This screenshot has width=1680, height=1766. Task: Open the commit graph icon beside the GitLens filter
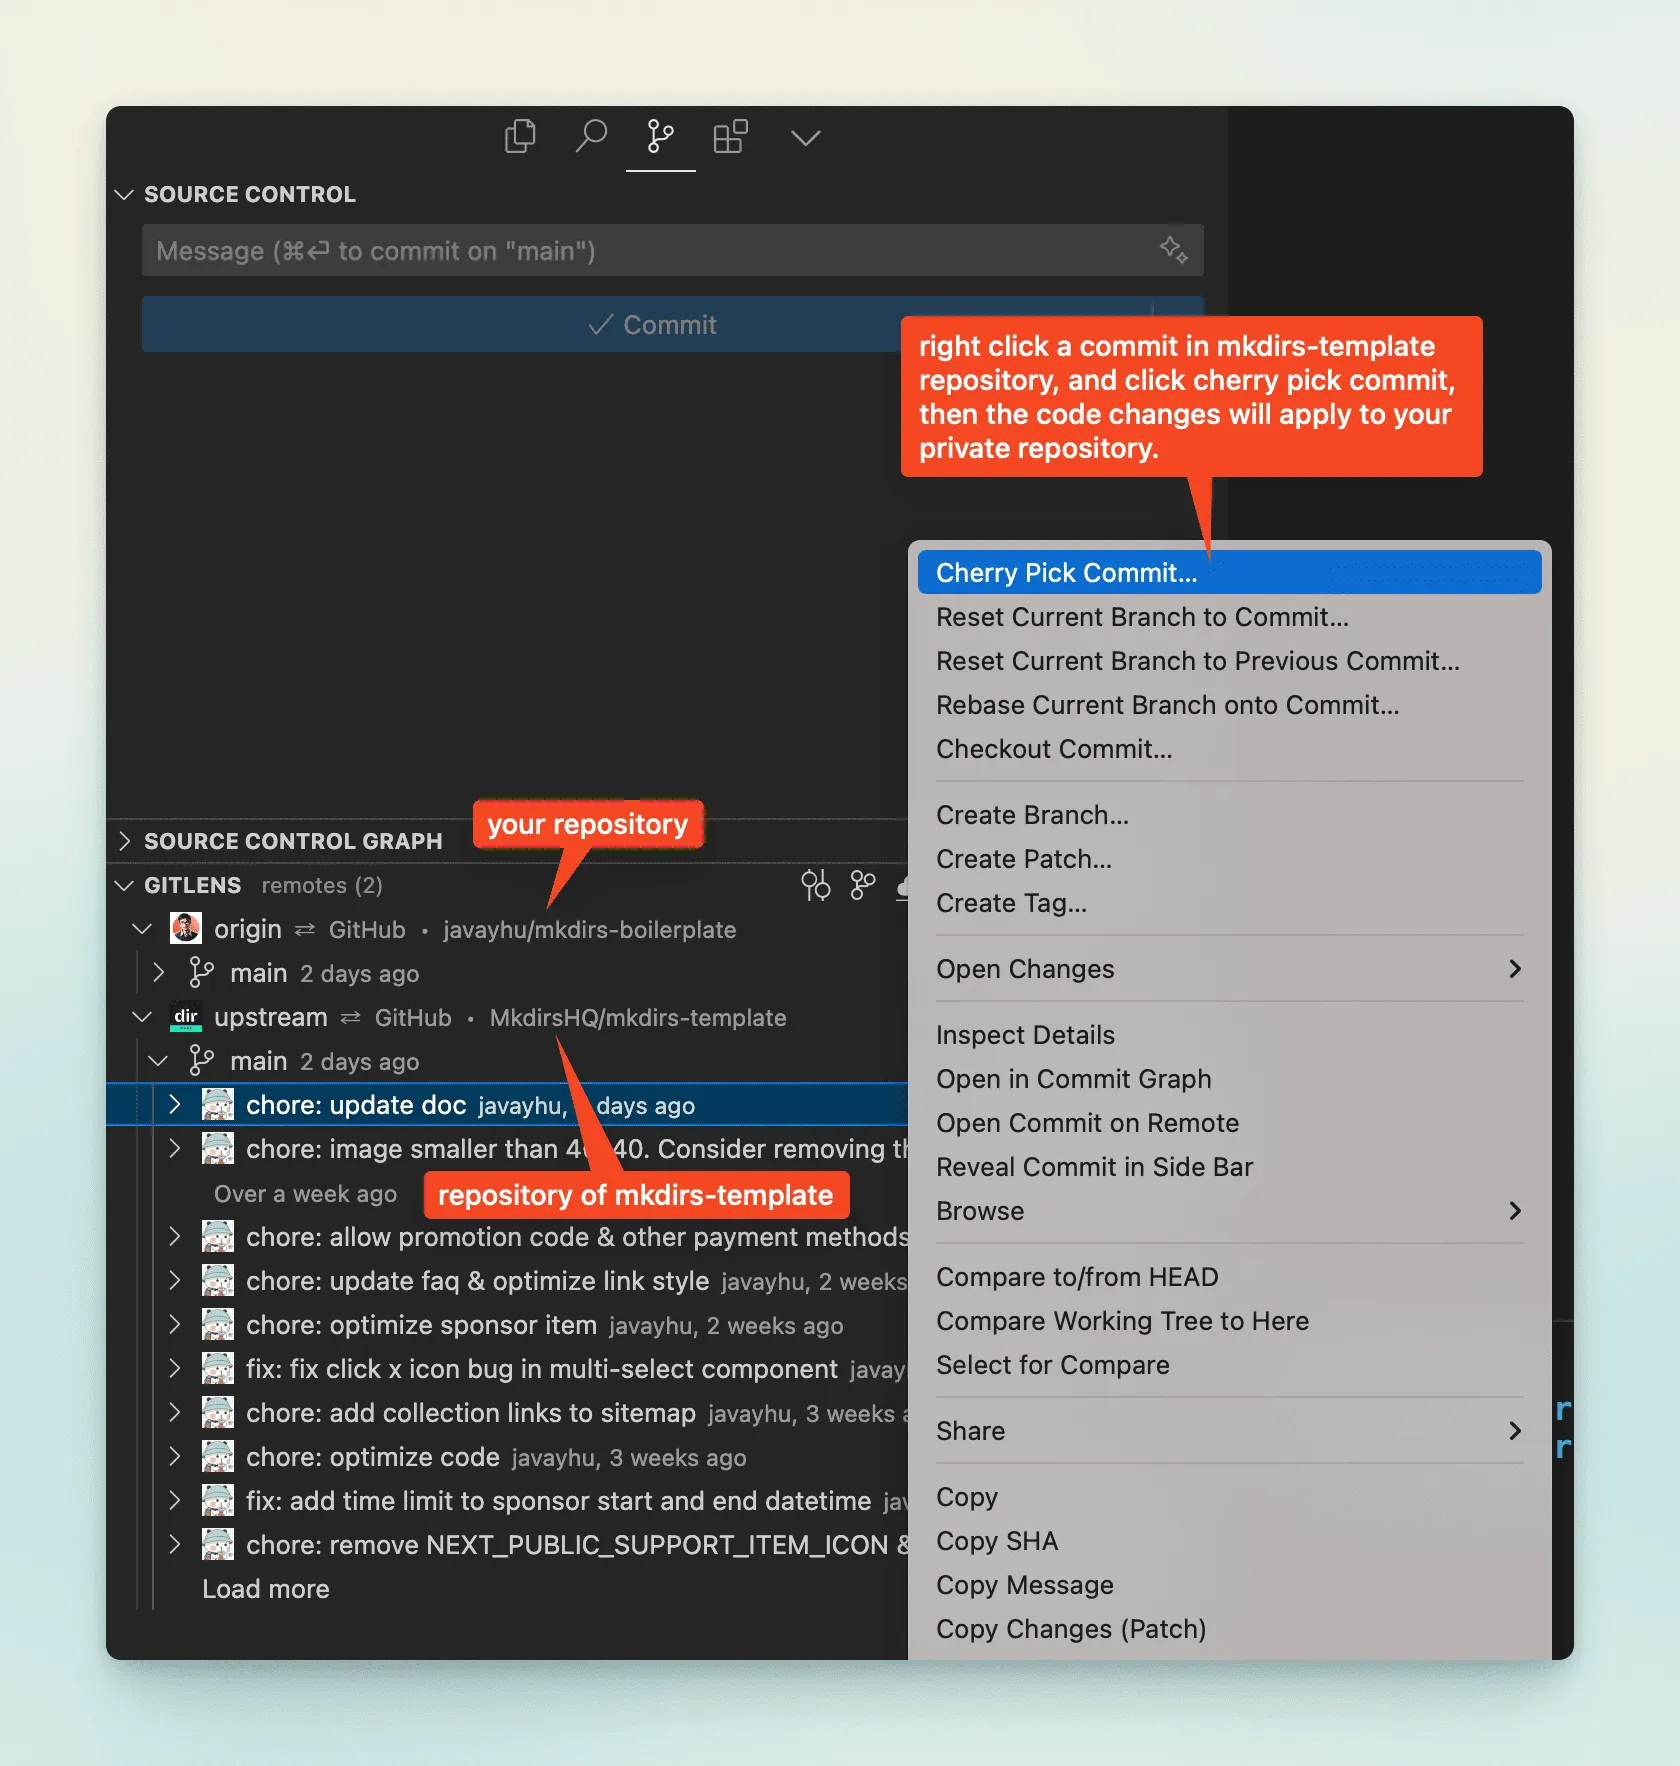click(861, 886)
